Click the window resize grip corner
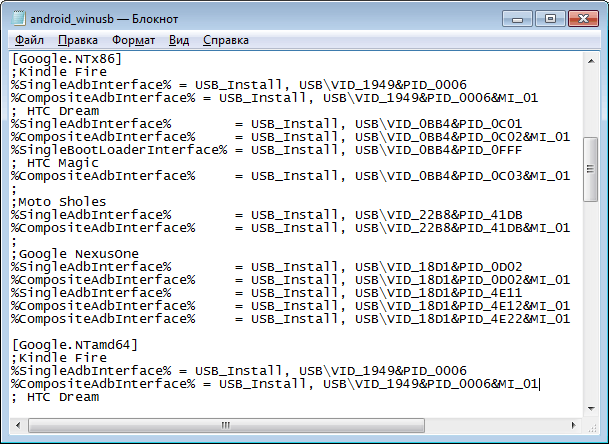The height and width of the screenshot is (446, 610). (592, 426)
